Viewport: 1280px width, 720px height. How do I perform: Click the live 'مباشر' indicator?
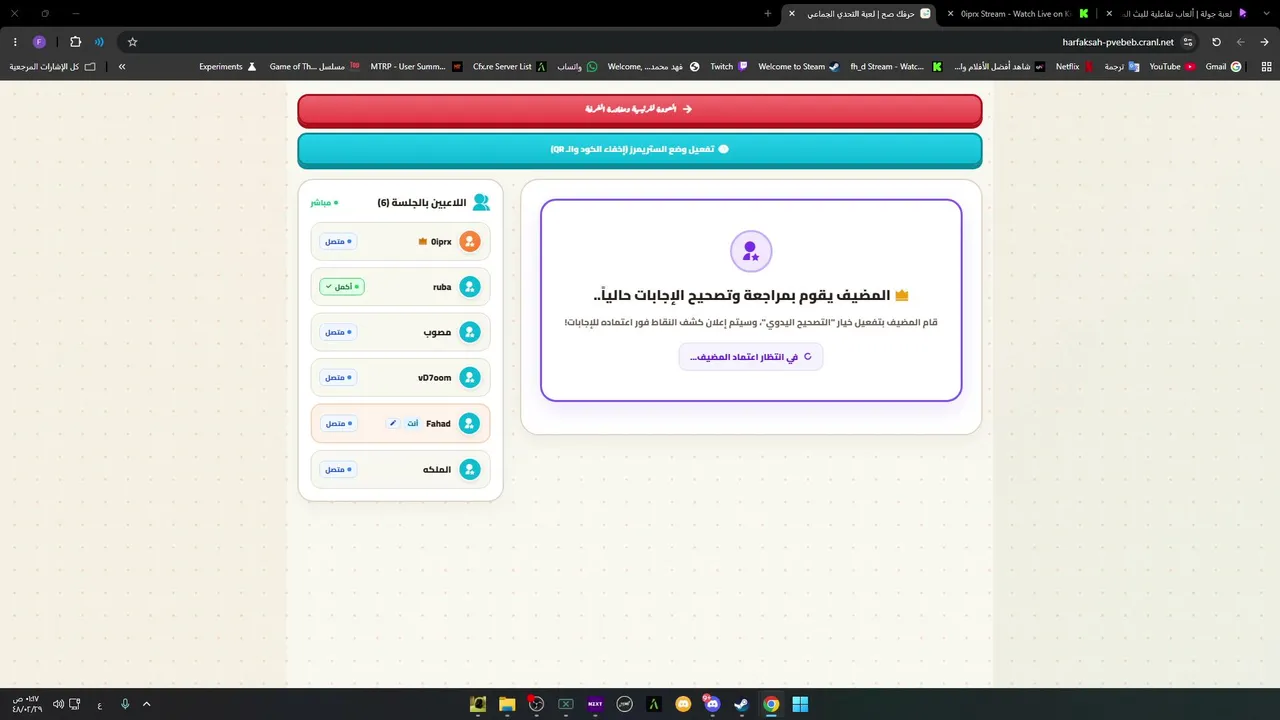324,202
